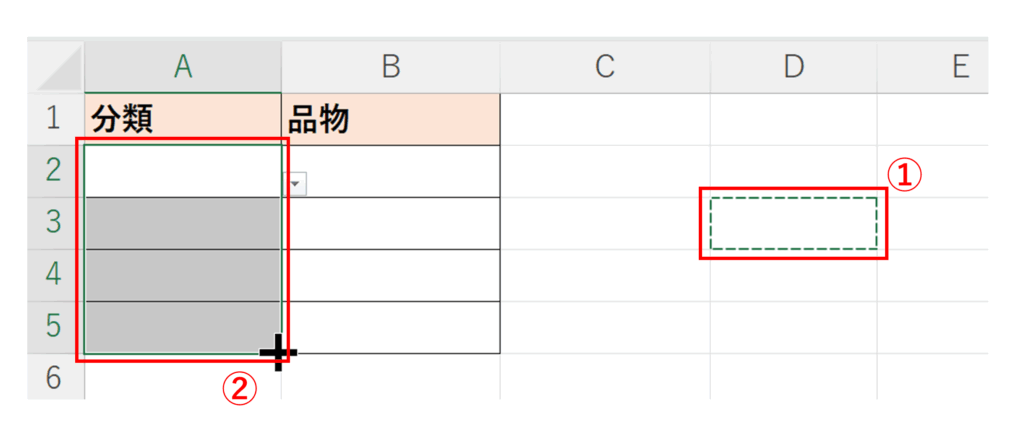Select row 1 header
Image resolution: width=1024 pixels, height=440 pixels.
pyautogui.click(x=56, y=120)
